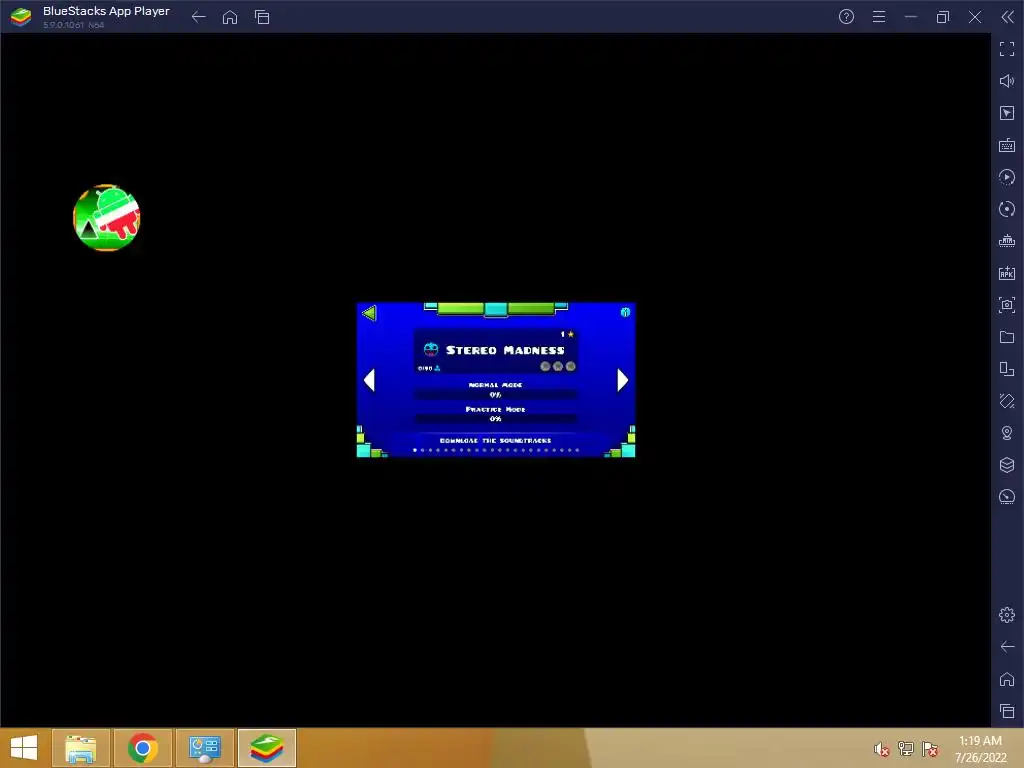This screenshot has width=1024, height=768.
Task: Open the set location pin icon
Action: [1006, 433]
